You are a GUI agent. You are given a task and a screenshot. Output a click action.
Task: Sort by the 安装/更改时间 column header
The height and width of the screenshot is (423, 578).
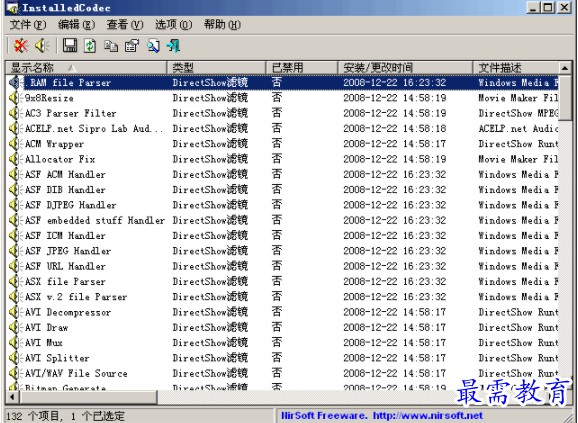tap(405, 68)
